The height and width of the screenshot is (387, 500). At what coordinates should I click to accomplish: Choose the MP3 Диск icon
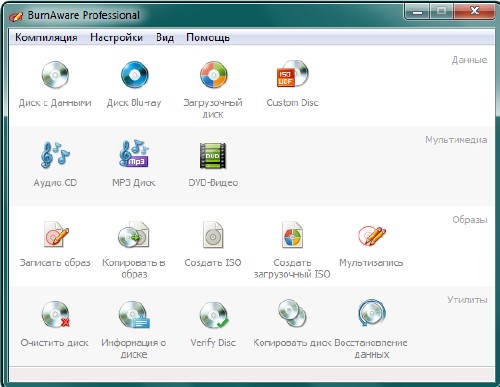click(x=134, y=154)
